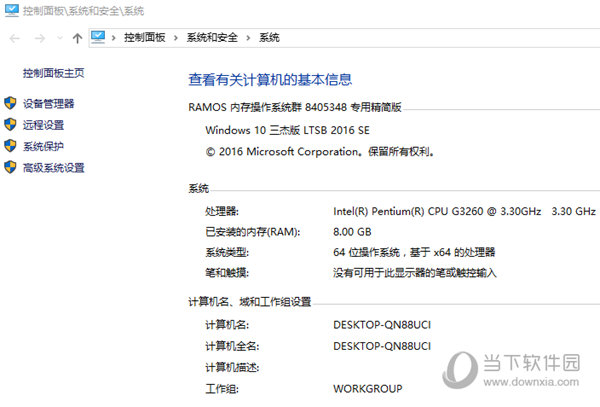Click the address bar empty field area

[x=440, y=38]
